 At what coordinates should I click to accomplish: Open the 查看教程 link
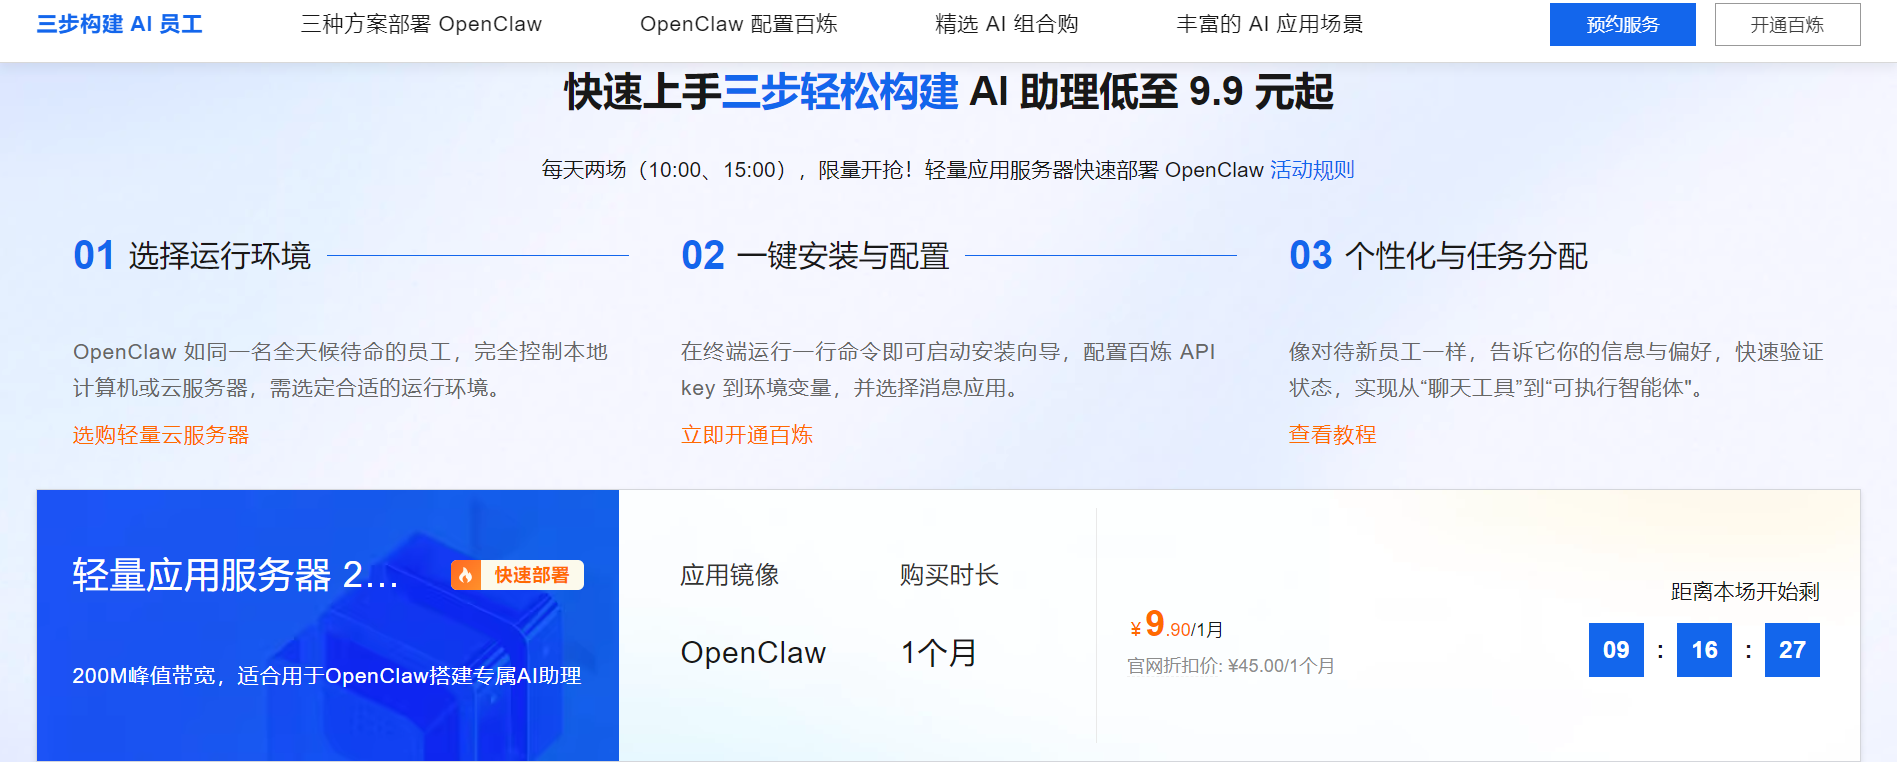[x=1332, y=435]
